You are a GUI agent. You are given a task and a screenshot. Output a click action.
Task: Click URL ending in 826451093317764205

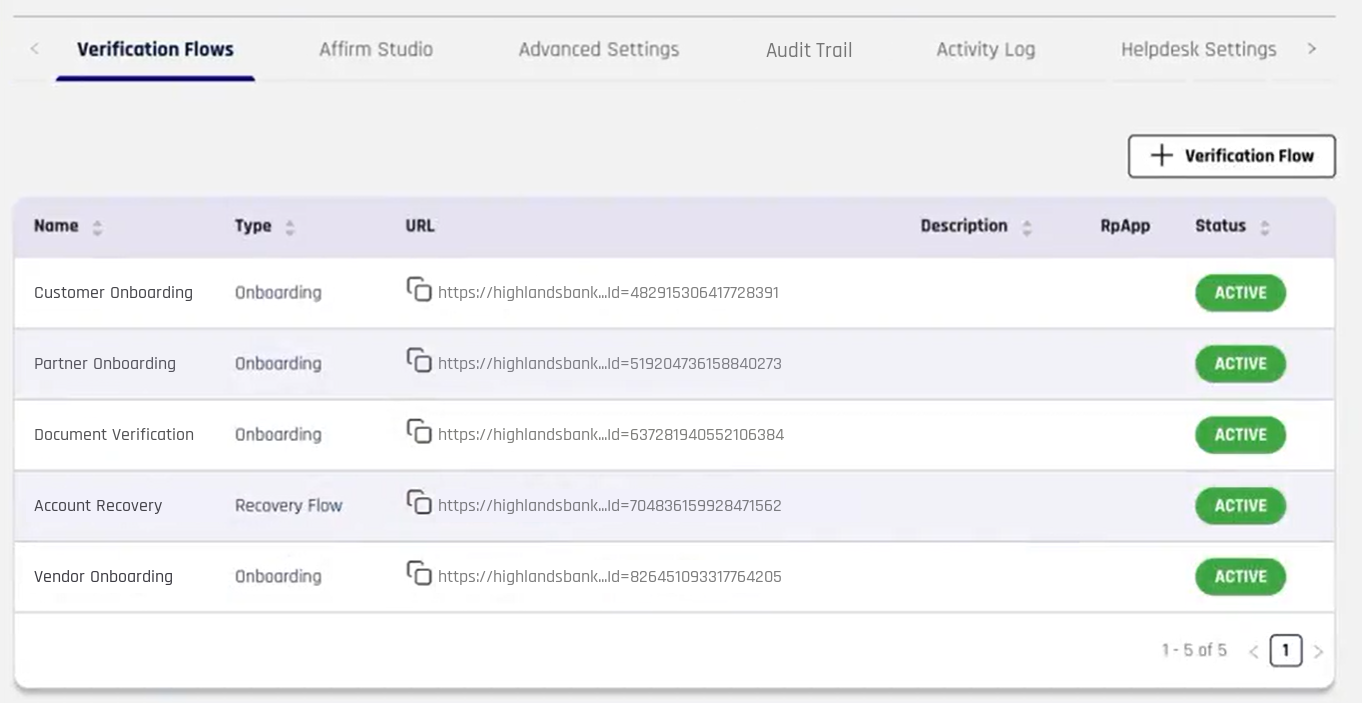[610, 577]
